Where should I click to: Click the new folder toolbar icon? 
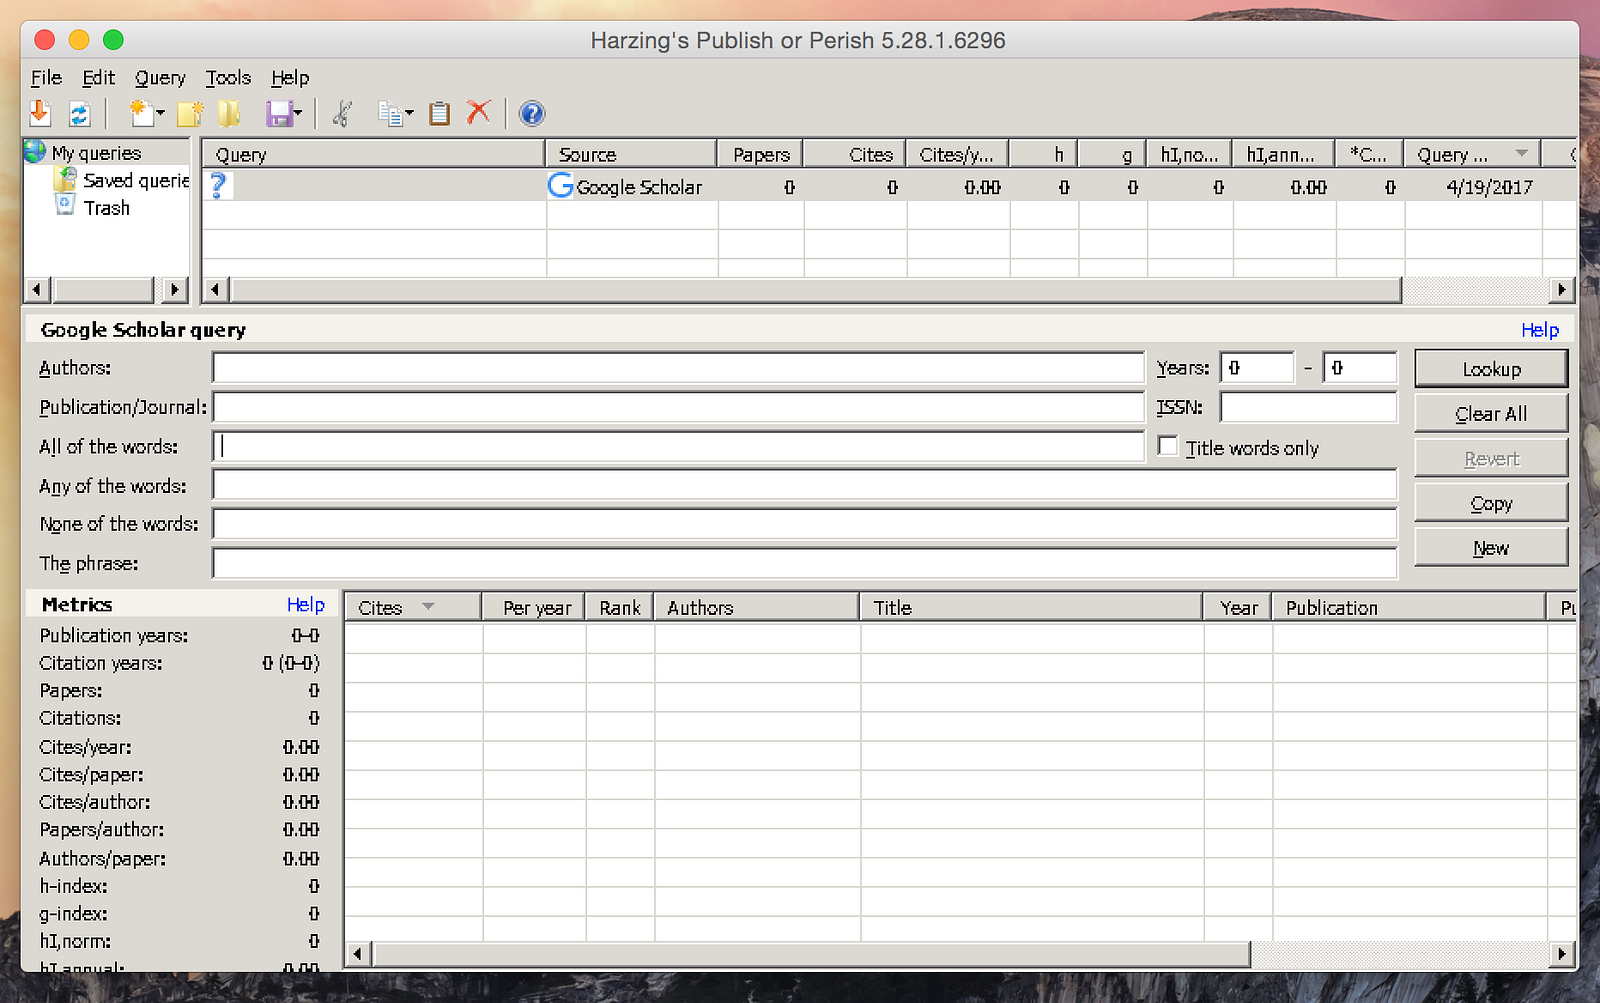pos(190,114)
